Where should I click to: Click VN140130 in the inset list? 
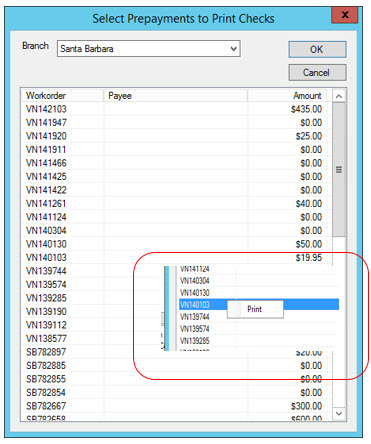pyautogui.click(x=195, y=293)
